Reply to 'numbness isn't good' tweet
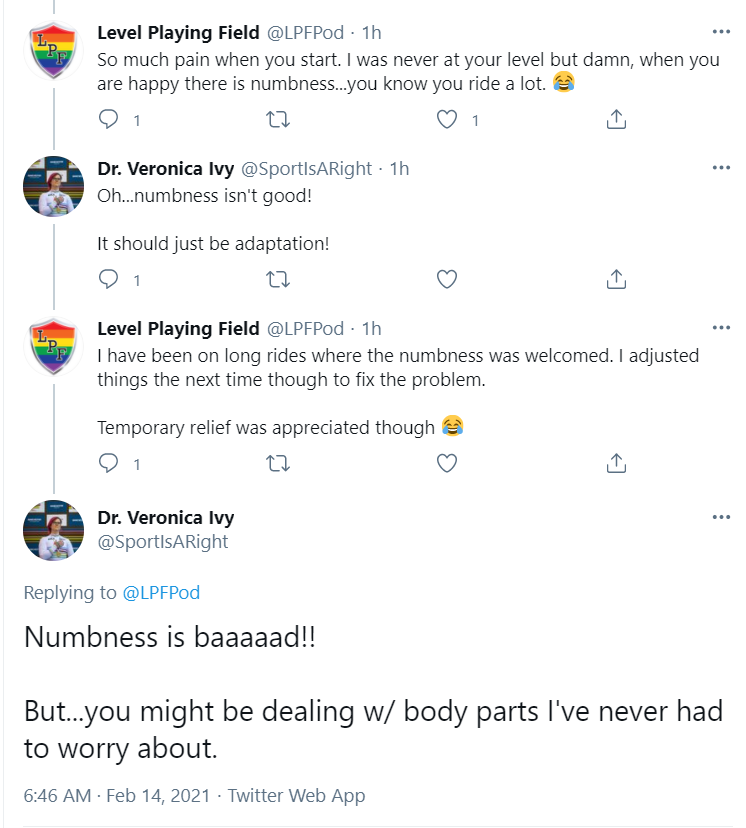This screenshot has height=828, width=746. coord(109,279)
